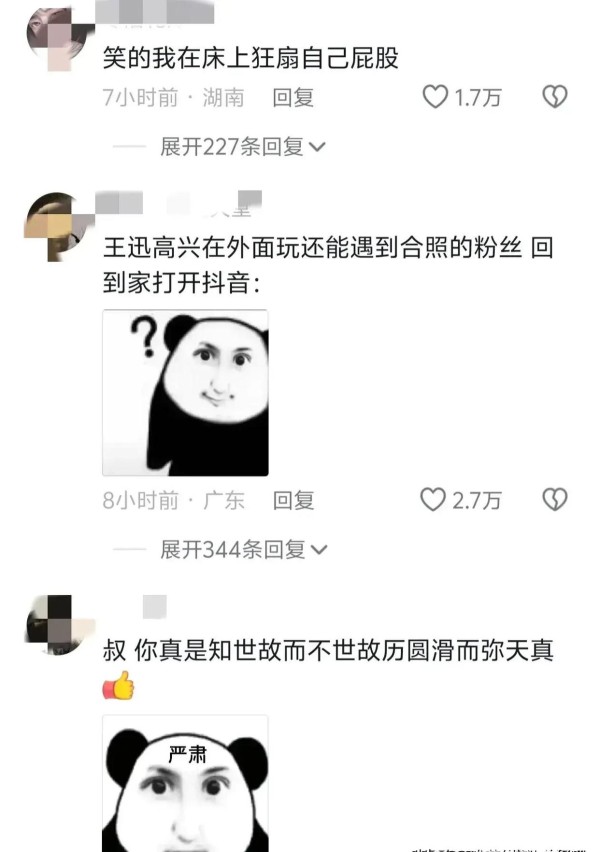Dislike the 广东 comment with broken heart

[x=555, y=500]
